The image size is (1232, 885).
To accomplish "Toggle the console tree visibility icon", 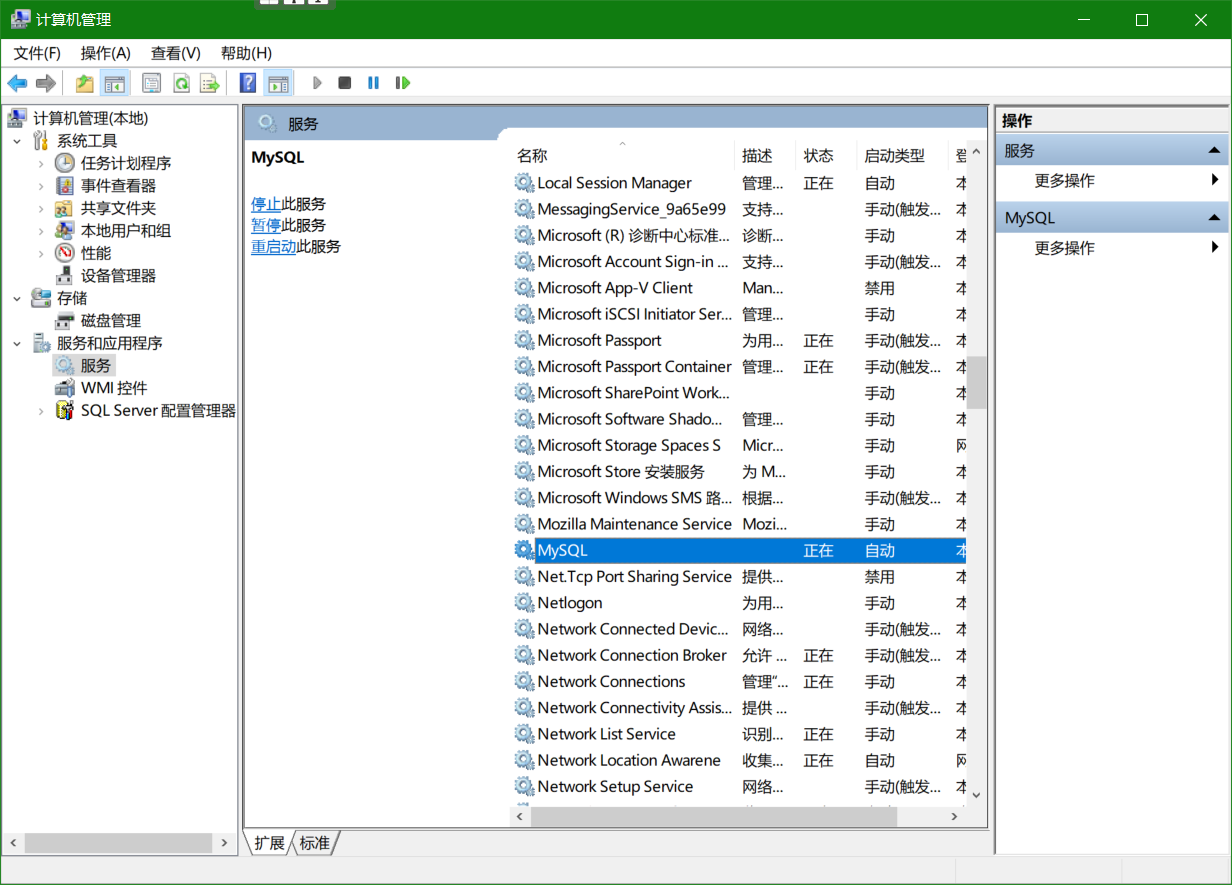I will pyautogui.click(x=115, y=83).
